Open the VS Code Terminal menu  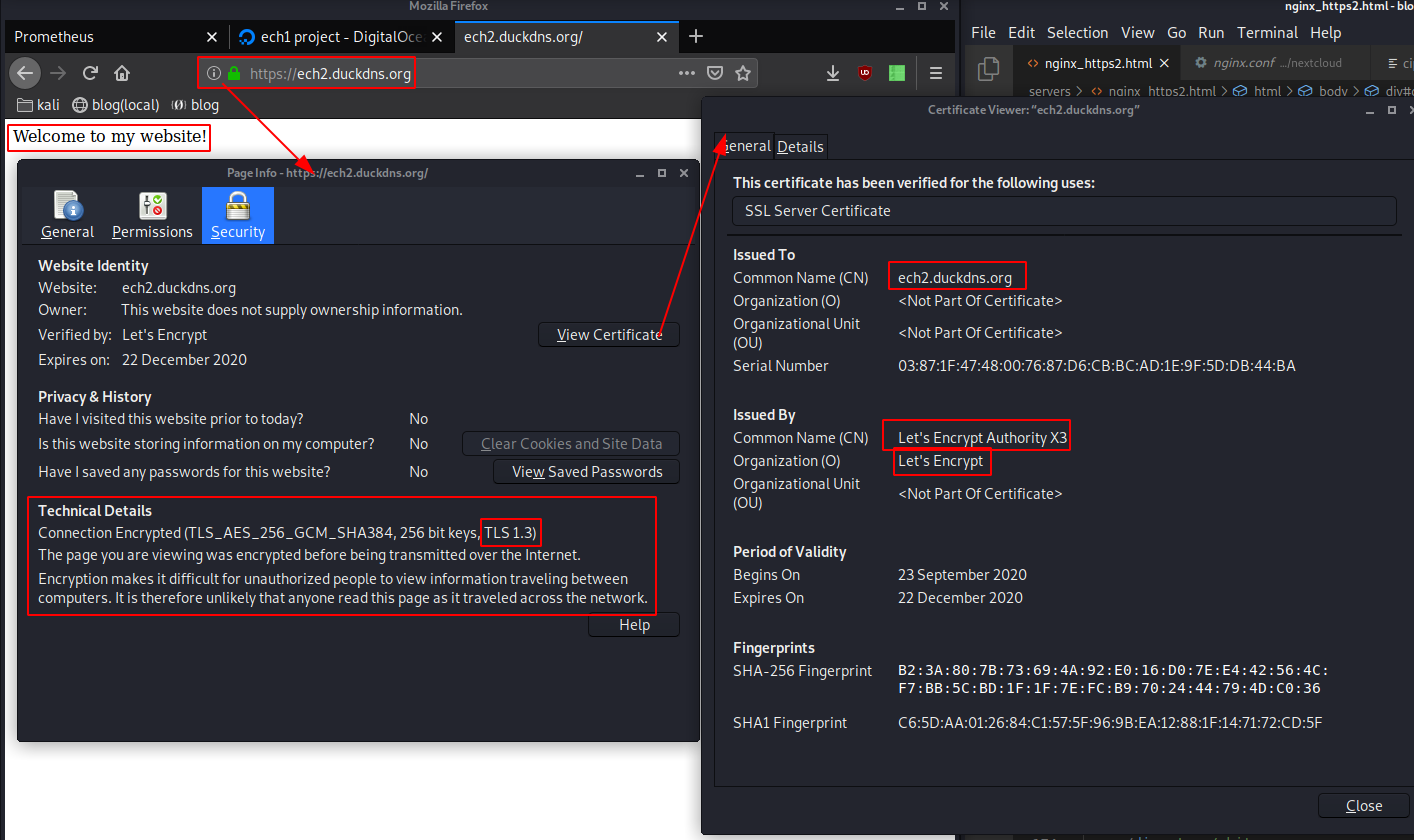click(1267, 33)
